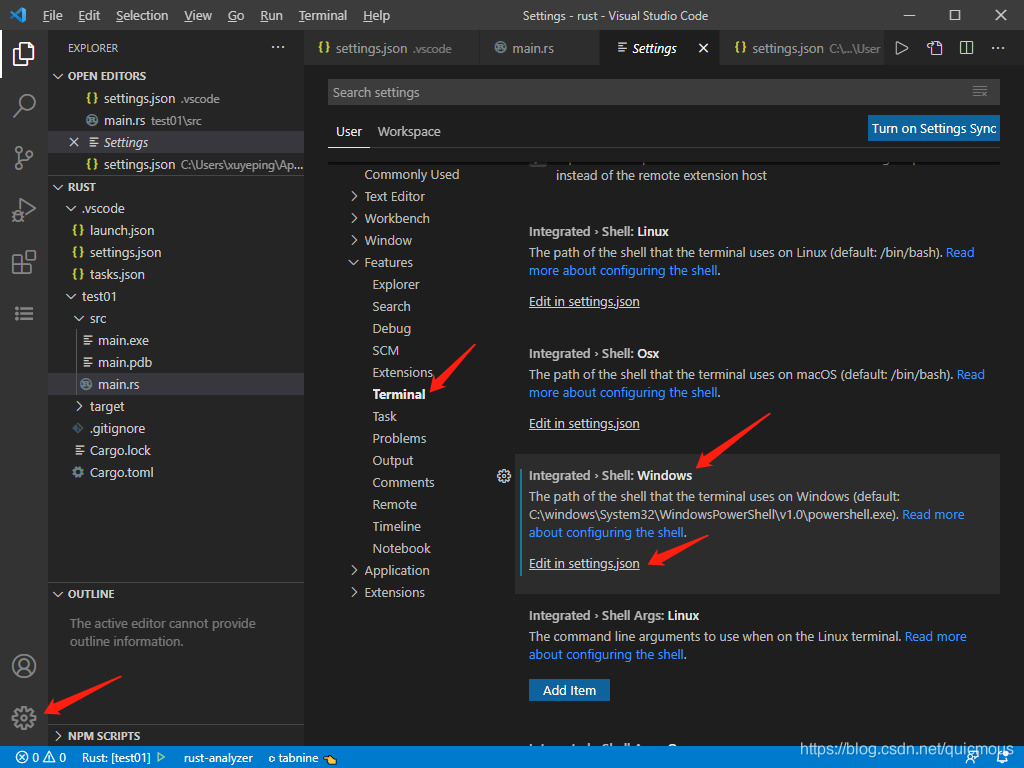
Task: Expand Window settings category
Action: coord(354,240)
